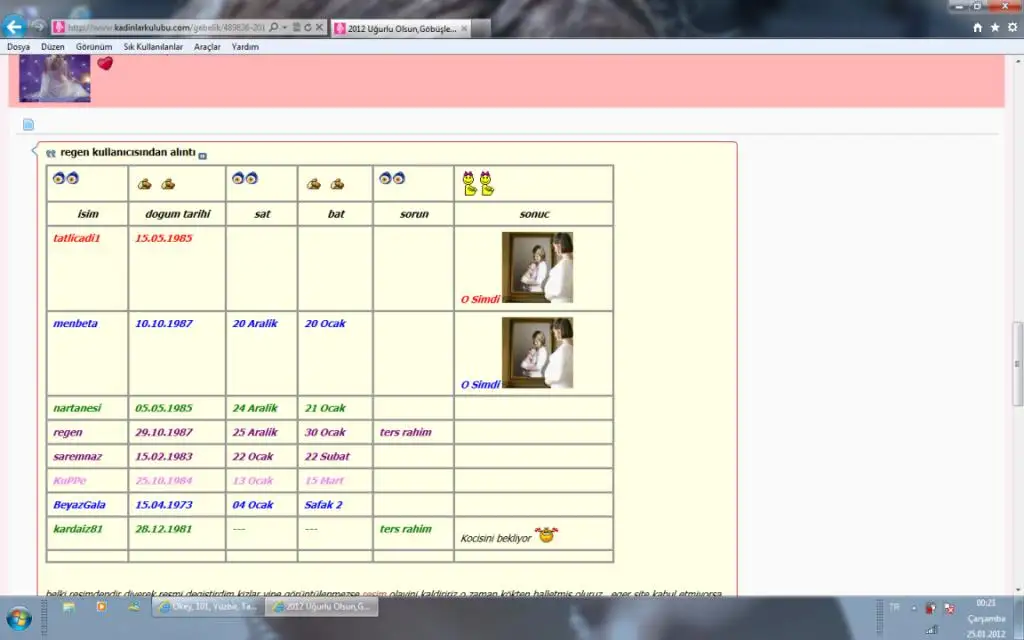Open the media player taskbar icon

[x=101, y=607]
